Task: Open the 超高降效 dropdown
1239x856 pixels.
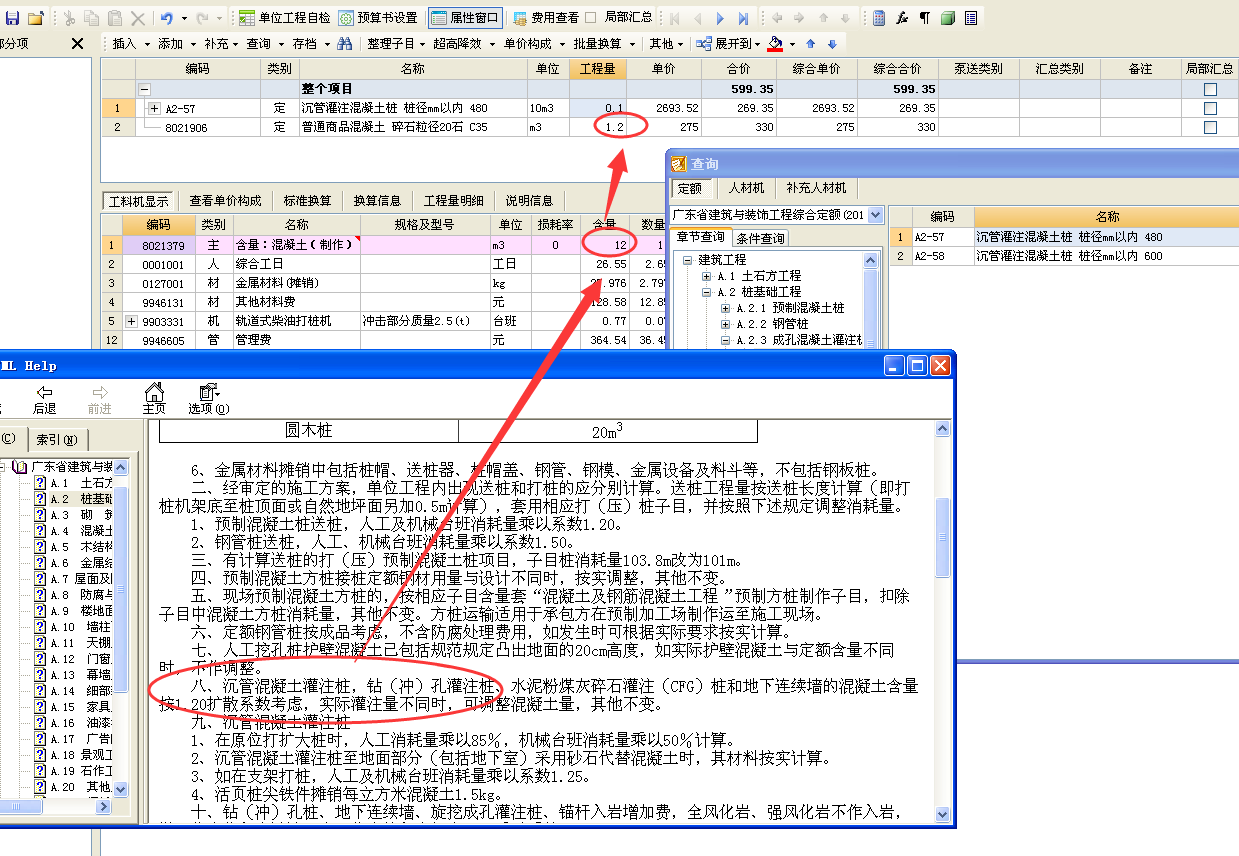Action: [x=463, y=44]
